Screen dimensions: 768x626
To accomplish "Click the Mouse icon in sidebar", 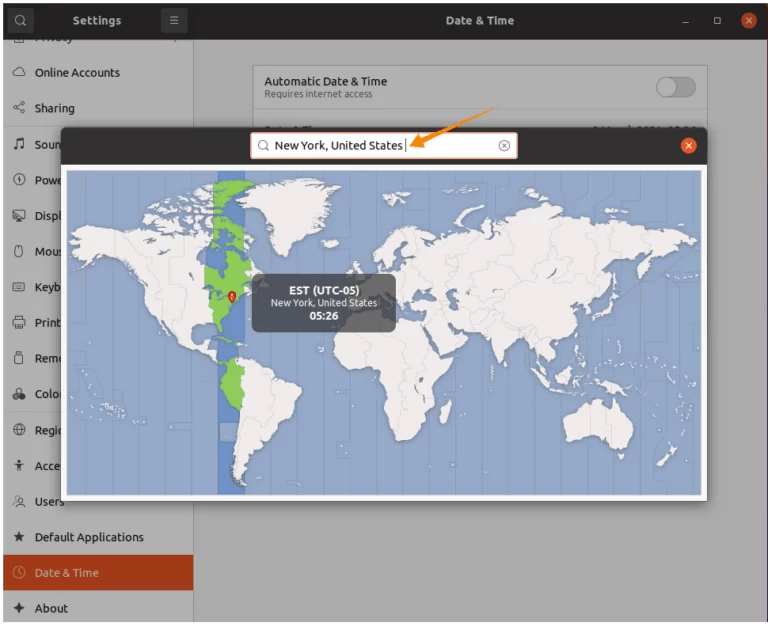I will (x=19, y=251).
